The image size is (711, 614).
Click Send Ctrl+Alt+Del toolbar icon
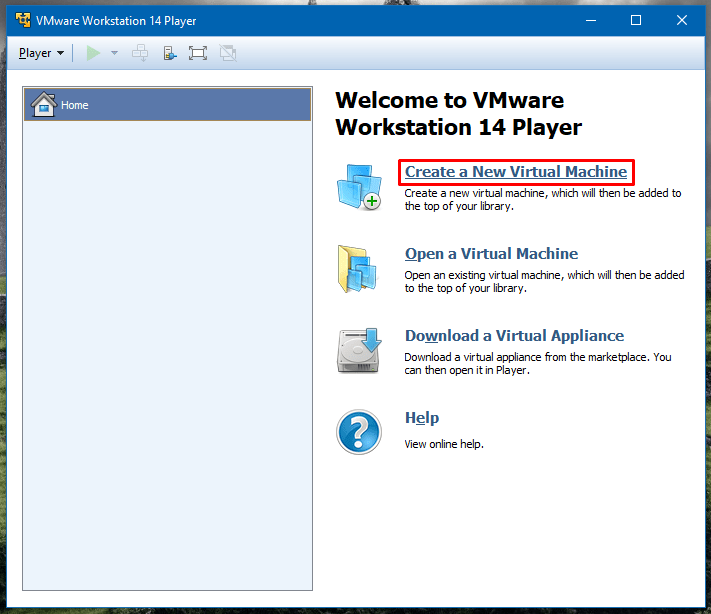(x=140, y=53)
